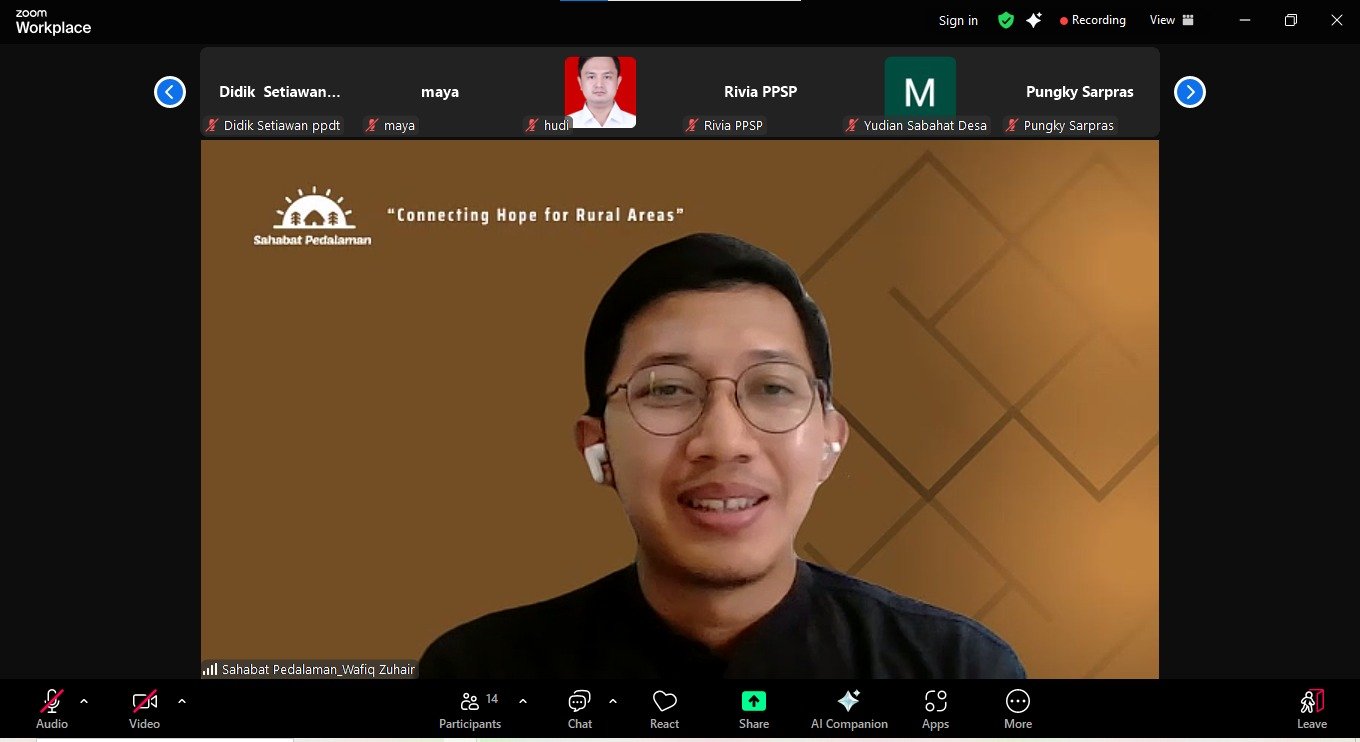This screenshot has height=742, width=1360.
Task: Start camera with the Video button
Action: (145, 710)
